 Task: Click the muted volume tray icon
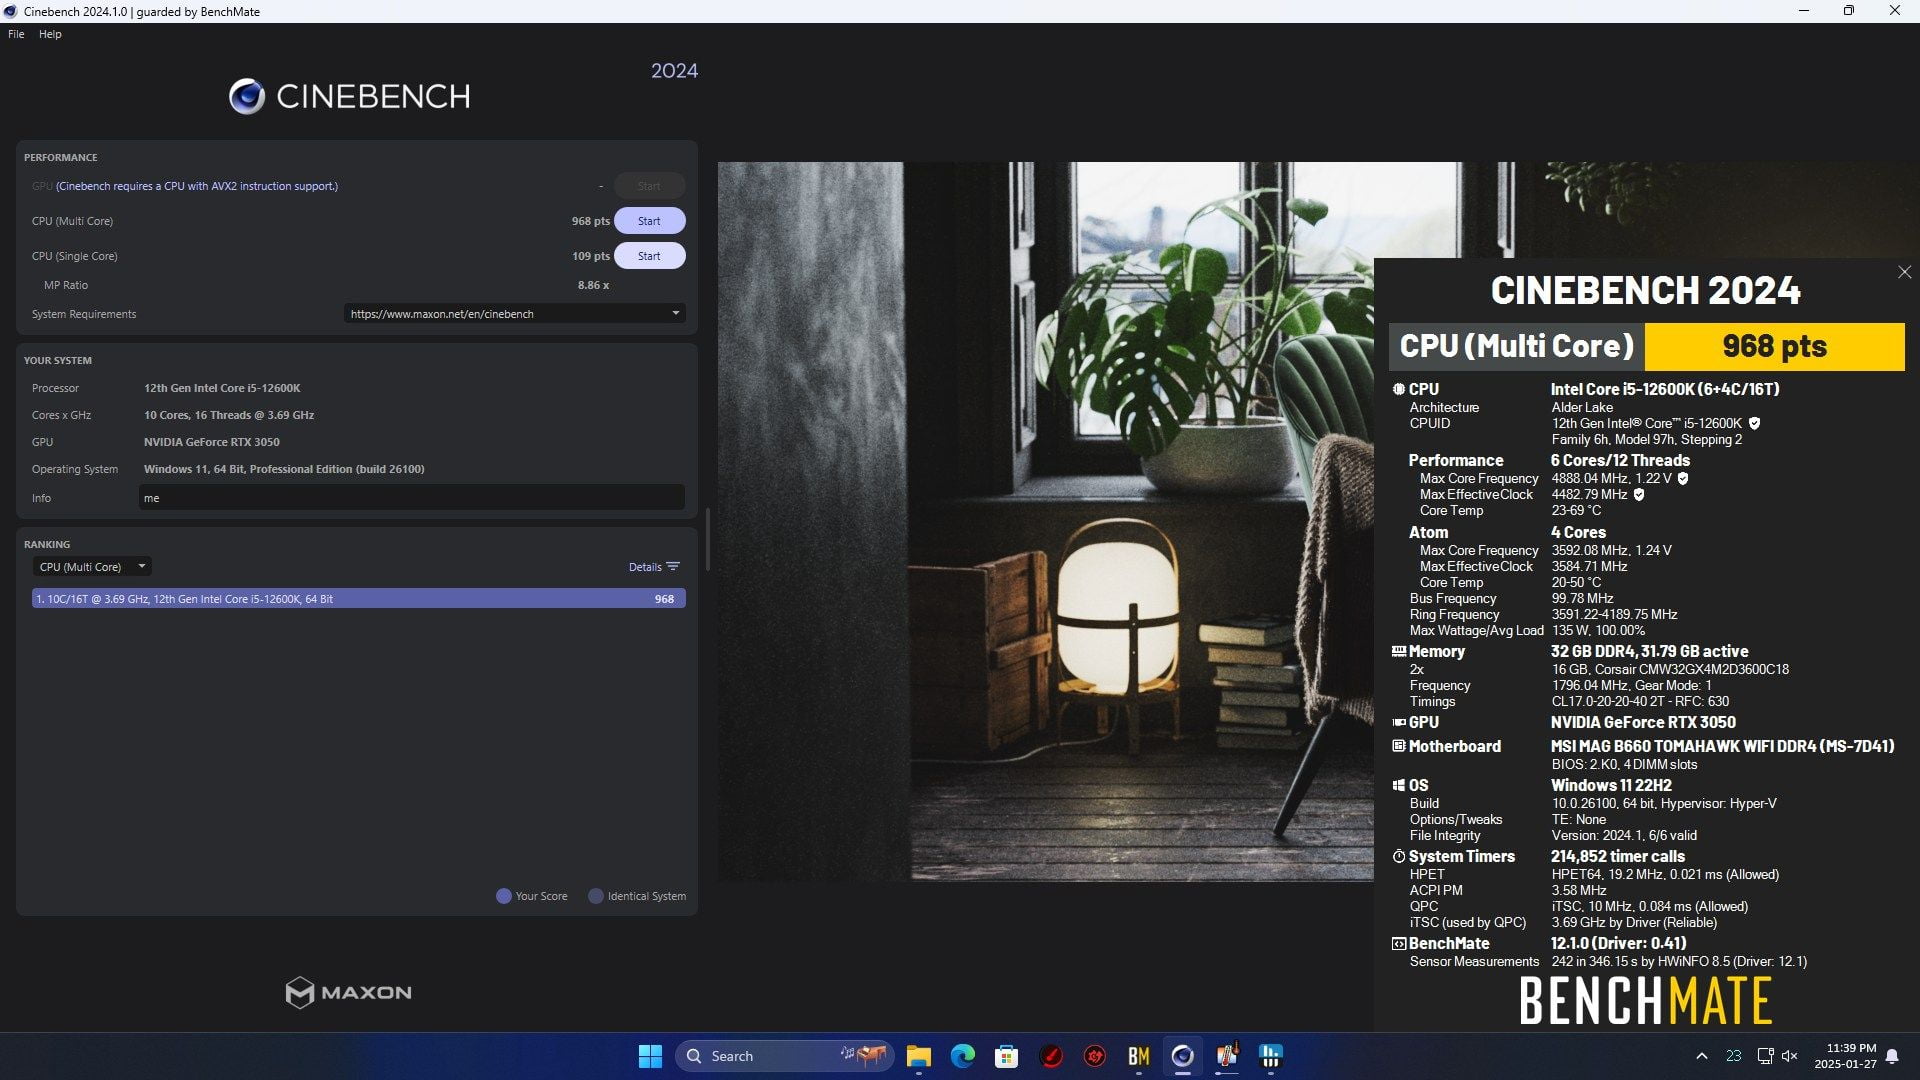coord(1790,1056)
